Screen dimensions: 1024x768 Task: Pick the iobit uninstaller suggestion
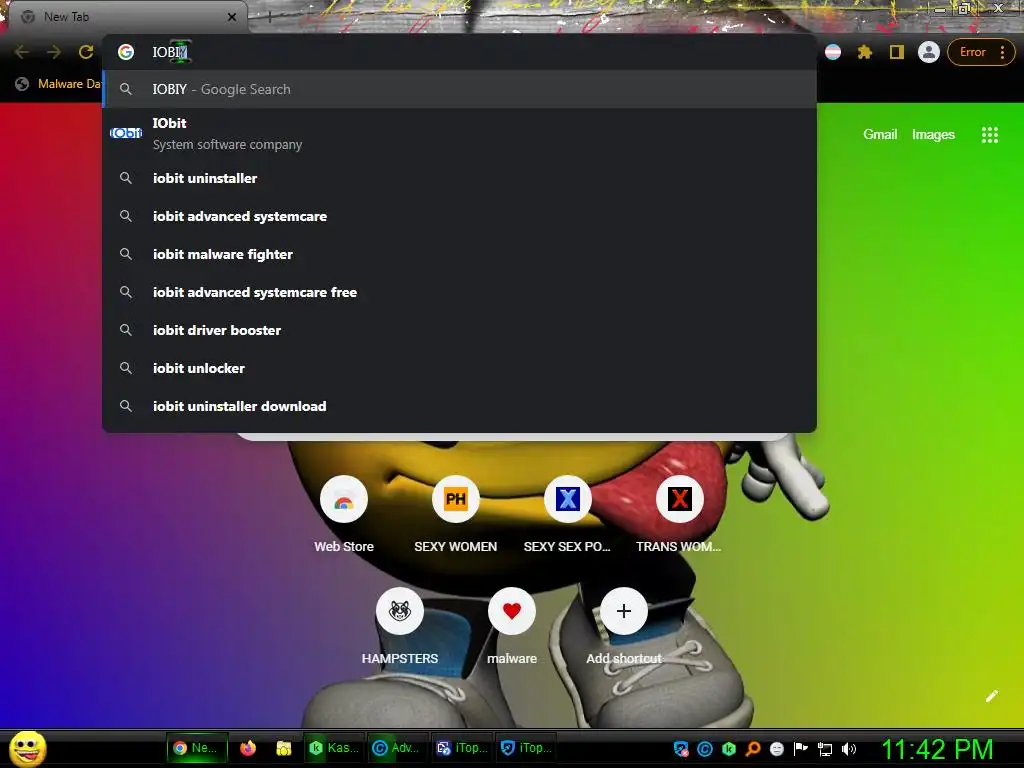460,178
